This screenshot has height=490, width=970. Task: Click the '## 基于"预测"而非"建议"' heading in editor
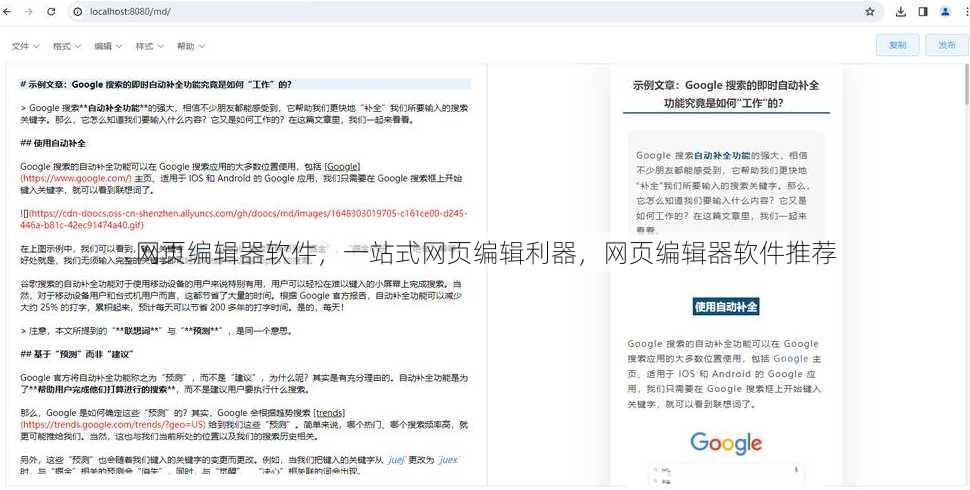click(77, 355)
